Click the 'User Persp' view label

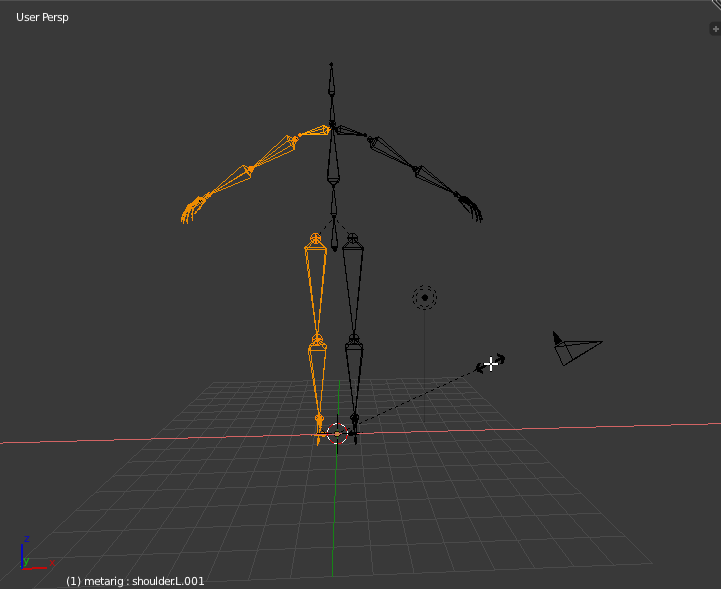click(x=42, y=17)
